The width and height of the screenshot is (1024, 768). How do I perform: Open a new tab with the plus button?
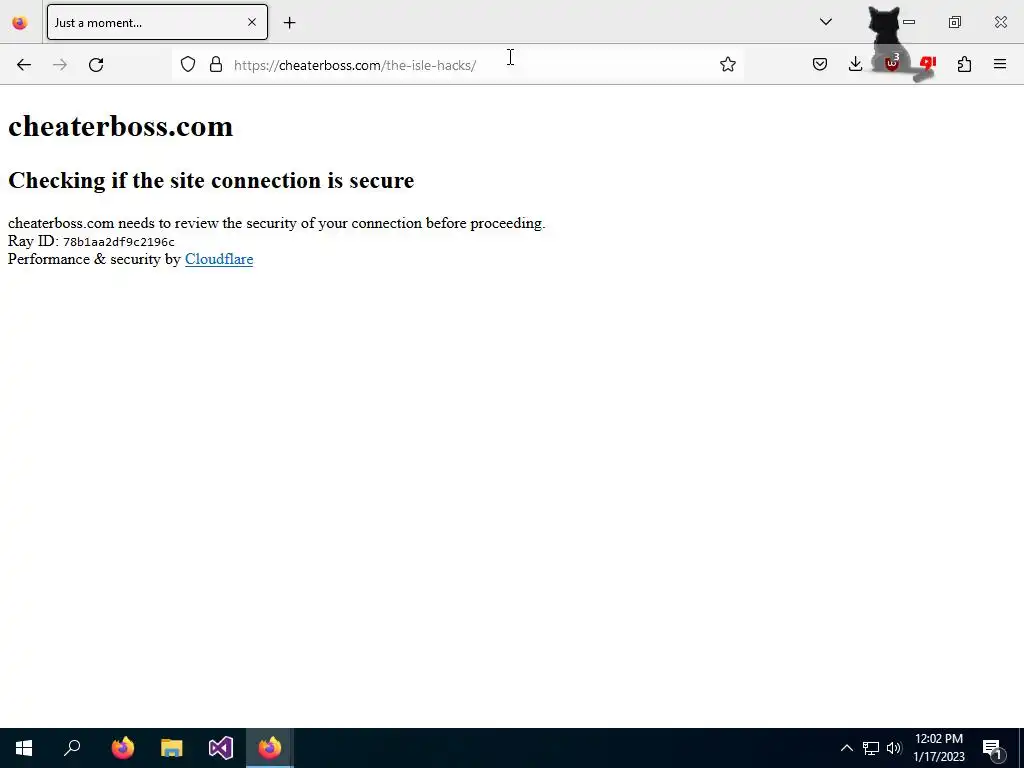tap(289, 23)
